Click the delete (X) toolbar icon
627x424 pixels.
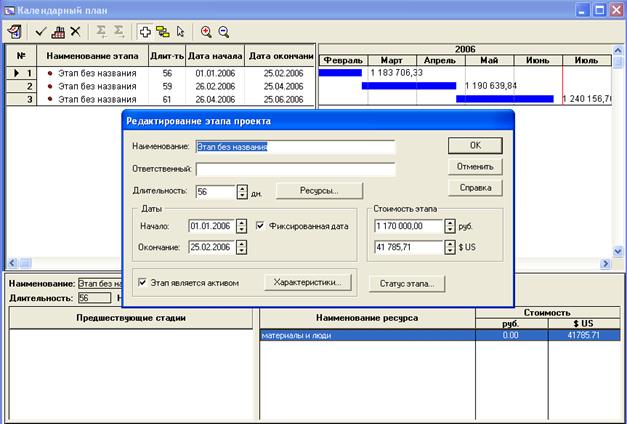[x=75, y=31]
